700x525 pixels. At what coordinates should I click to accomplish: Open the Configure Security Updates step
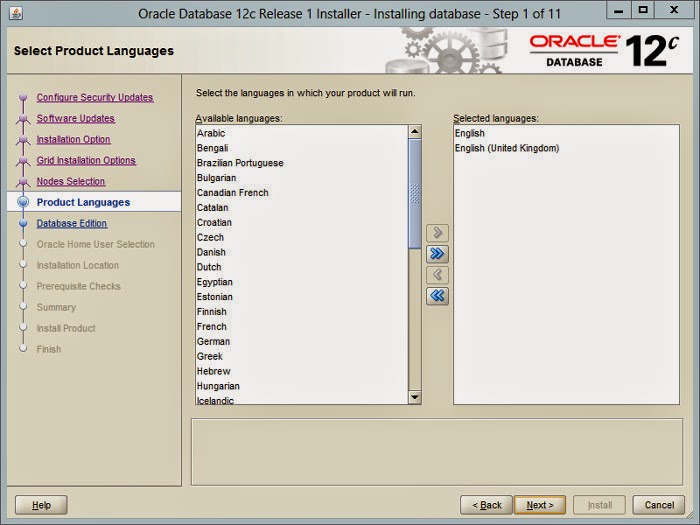tap(95, 97)
